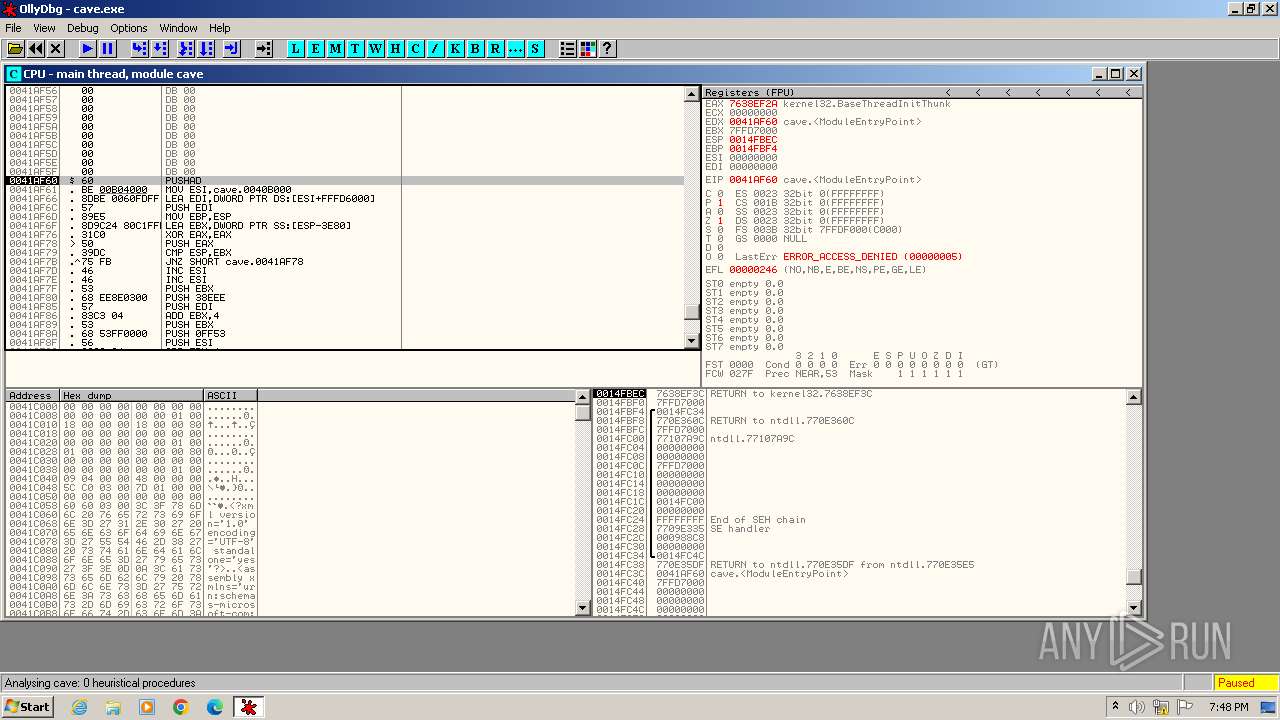Open debugging options list icon
The image size is (1280, 720).
point(568,49)
